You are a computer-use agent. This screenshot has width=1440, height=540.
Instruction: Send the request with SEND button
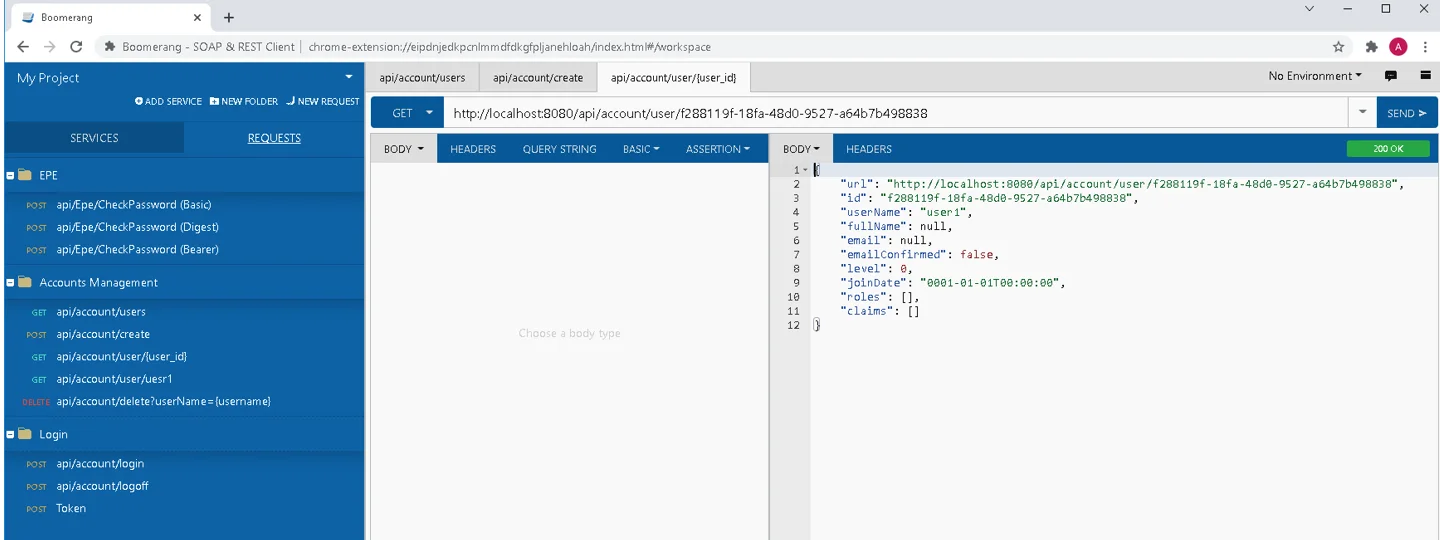point(1407,113)
